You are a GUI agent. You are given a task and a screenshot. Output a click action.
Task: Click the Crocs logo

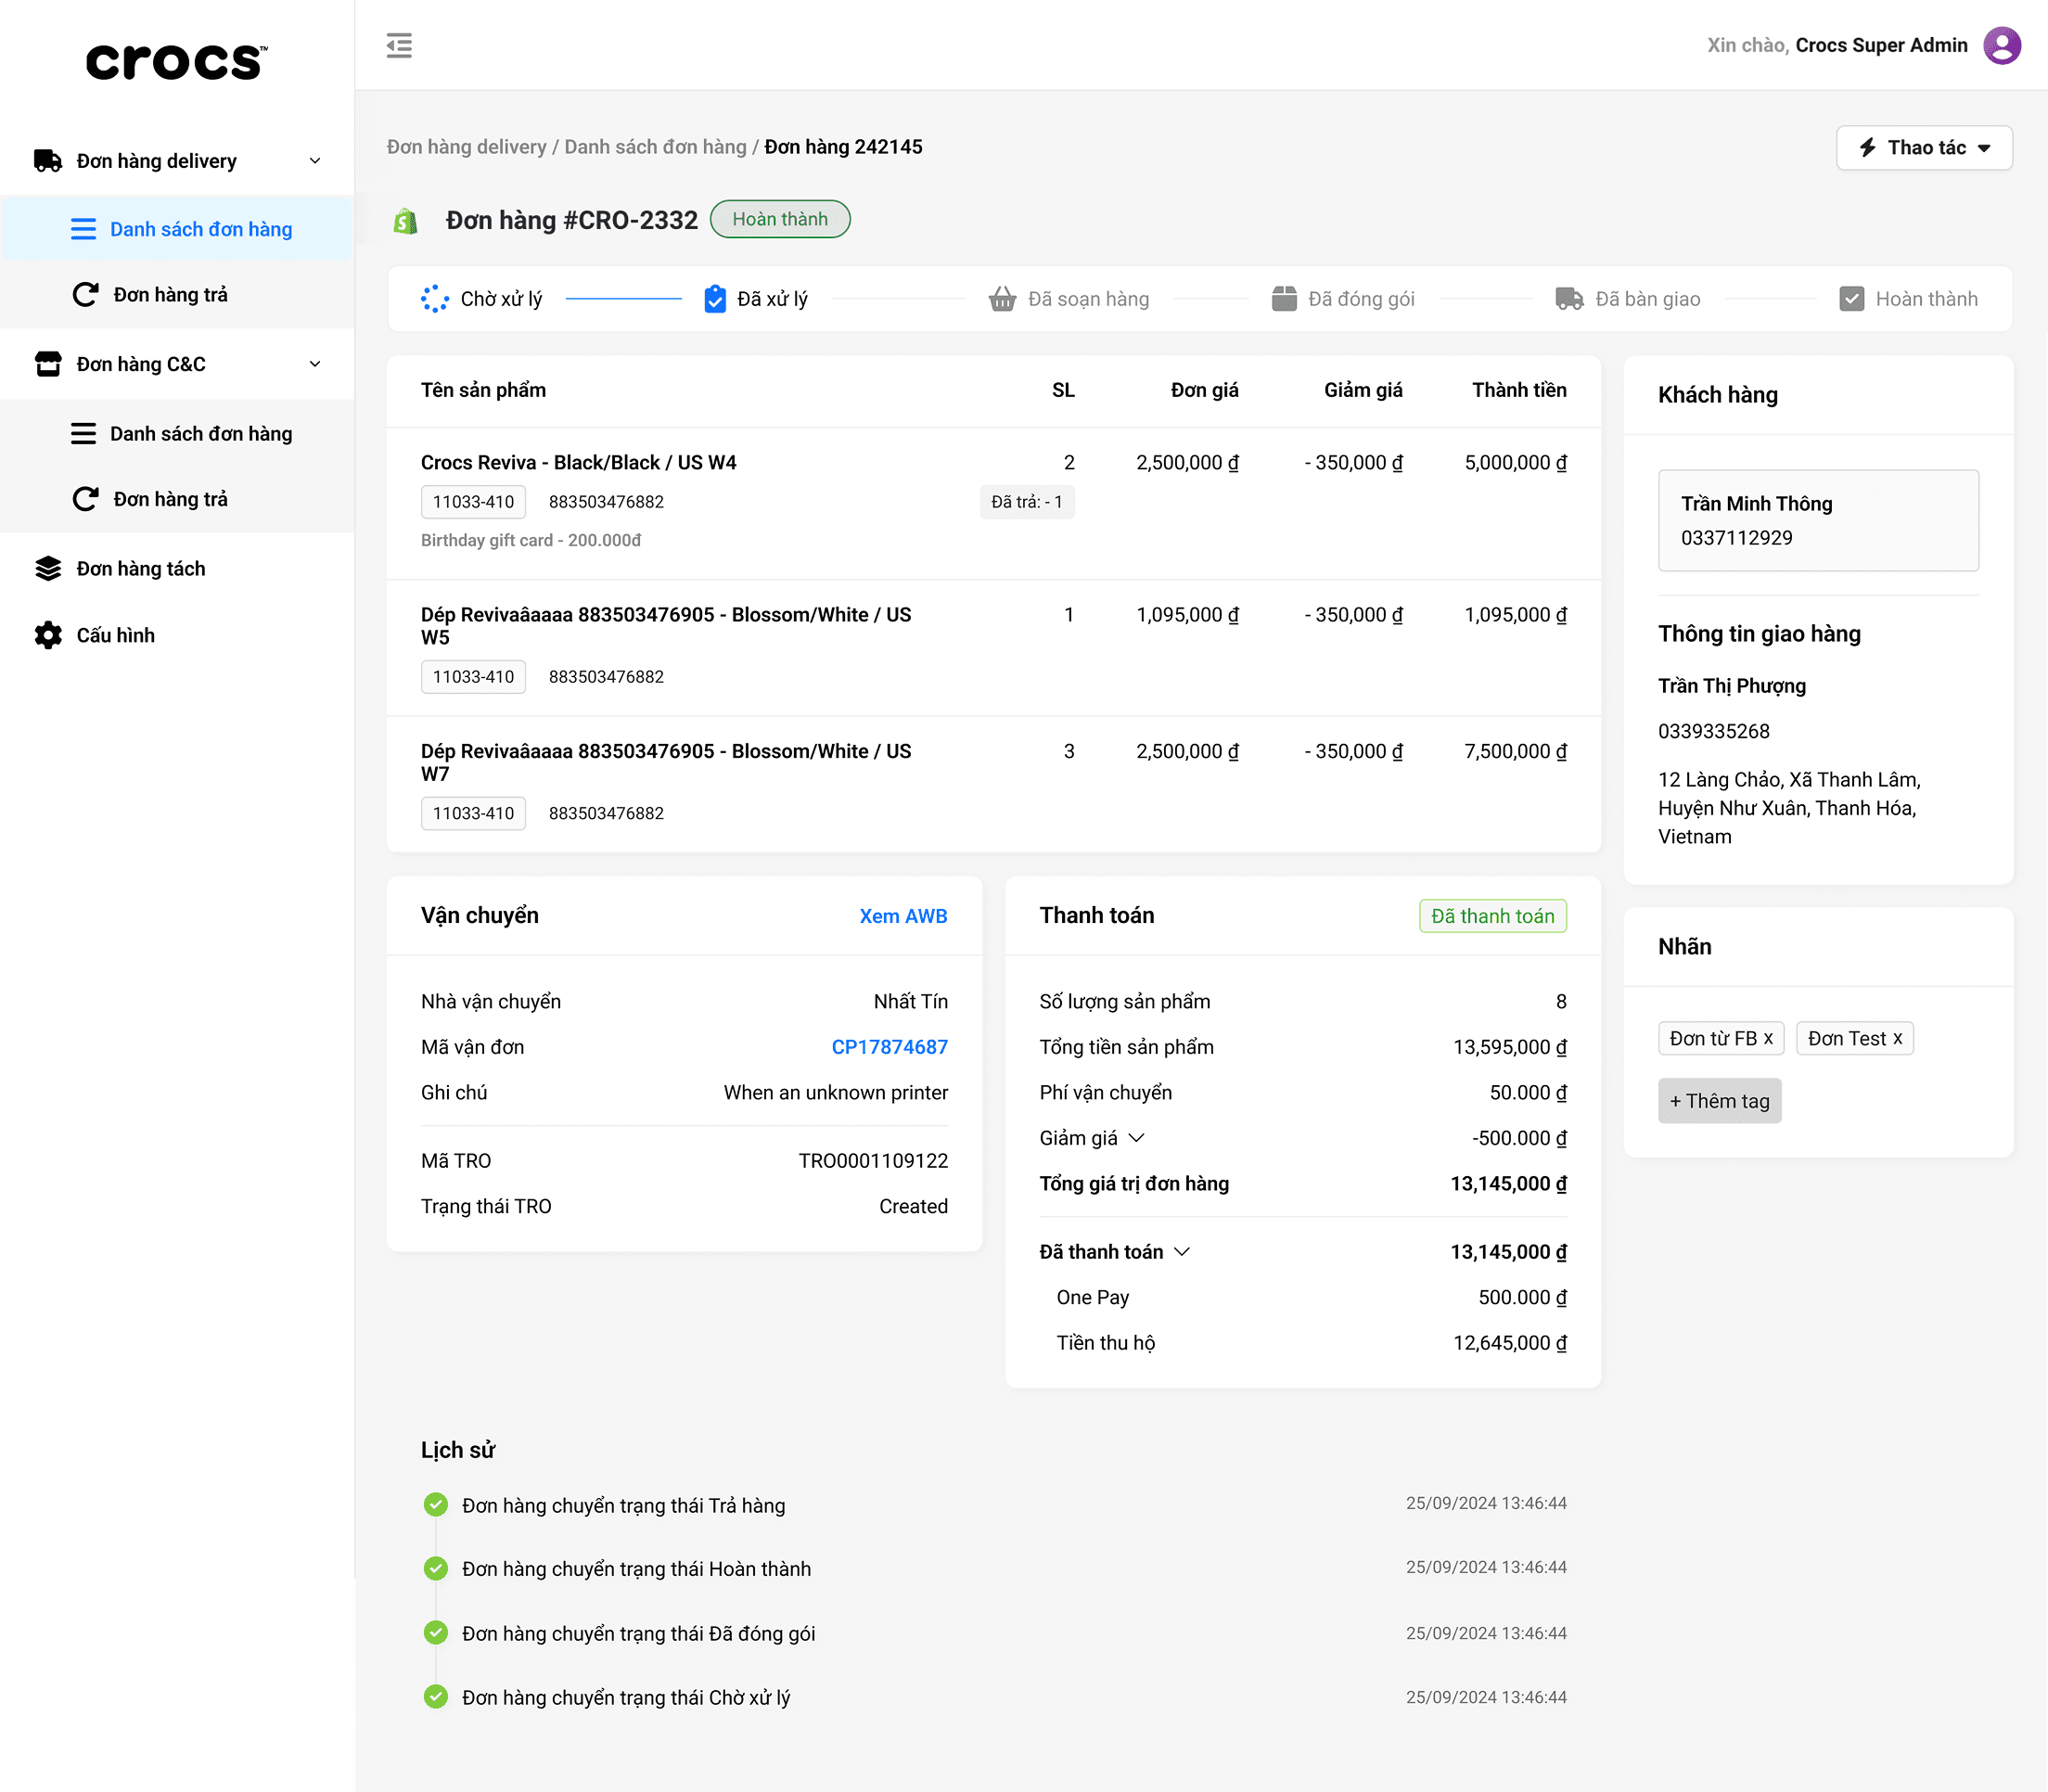tap(177, 62)
